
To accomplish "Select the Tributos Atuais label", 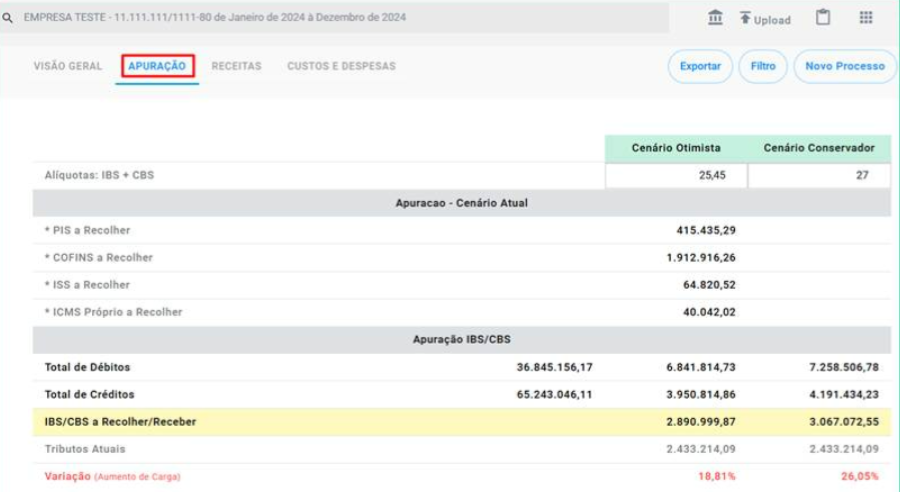I will [x=85, y=449].
